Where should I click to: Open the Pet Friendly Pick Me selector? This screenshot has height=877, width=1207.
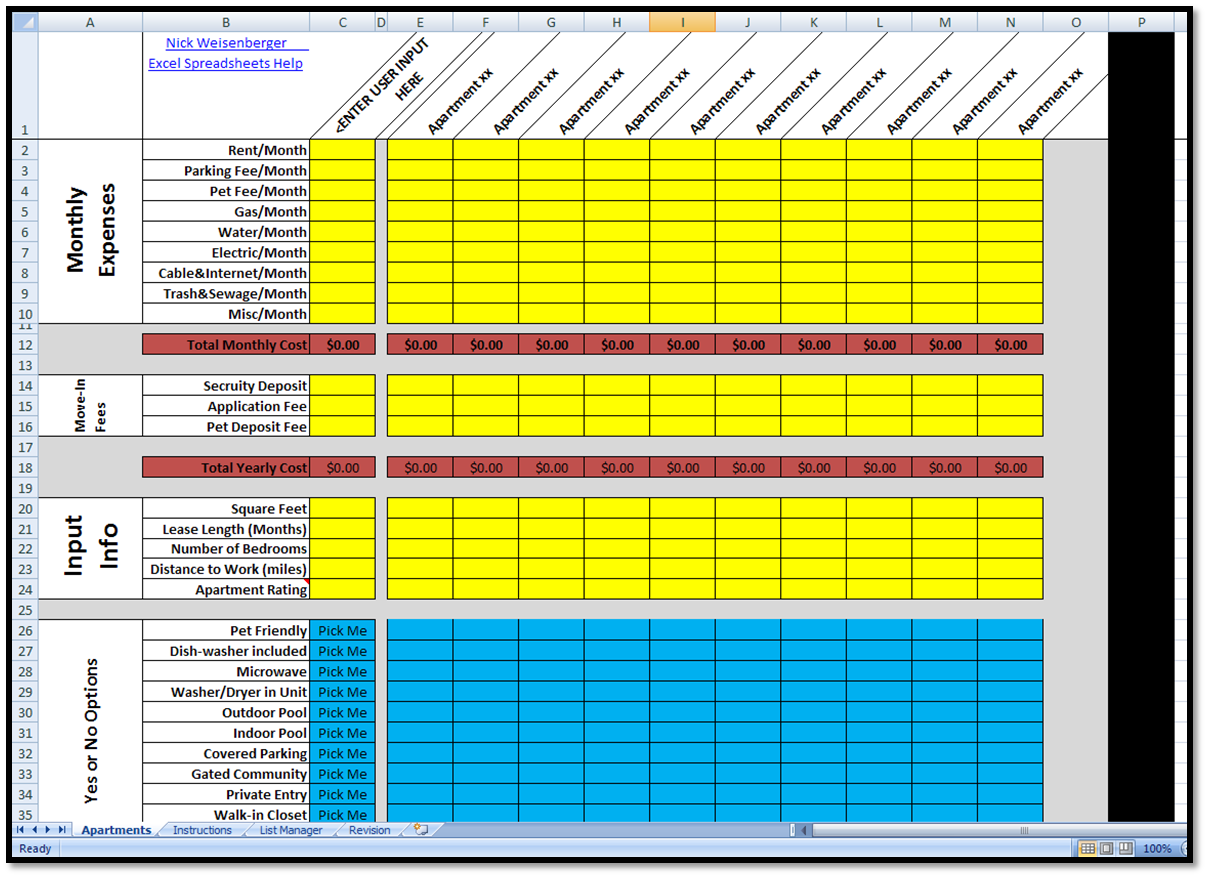(342, 630)
